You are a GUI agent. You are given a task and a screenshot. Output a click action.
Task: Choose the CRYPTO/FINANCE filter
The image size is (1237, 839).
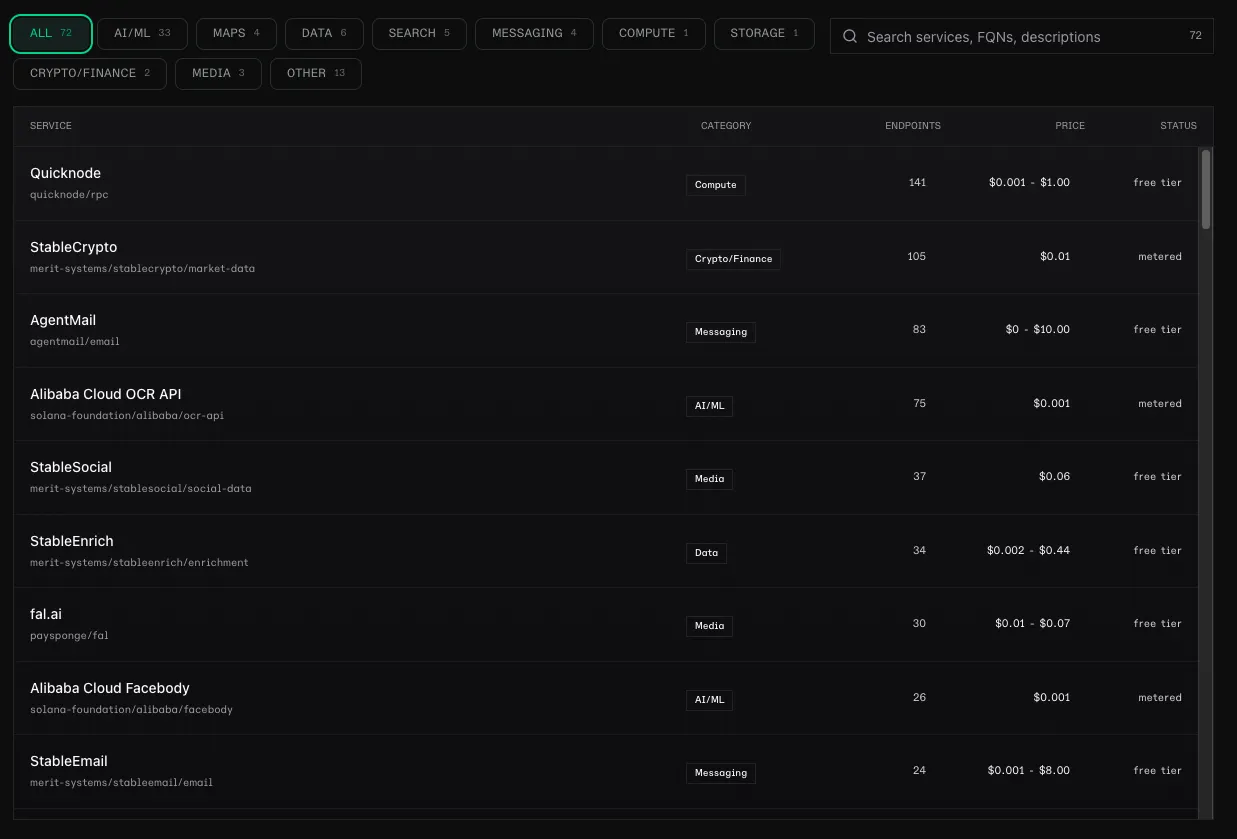[90, 73]
